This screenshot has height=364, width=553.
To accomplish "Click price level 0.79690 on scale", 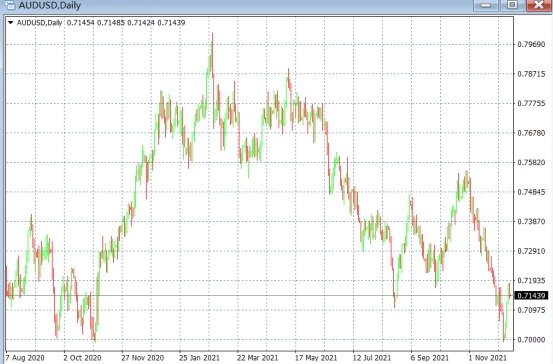I will 531,44.
